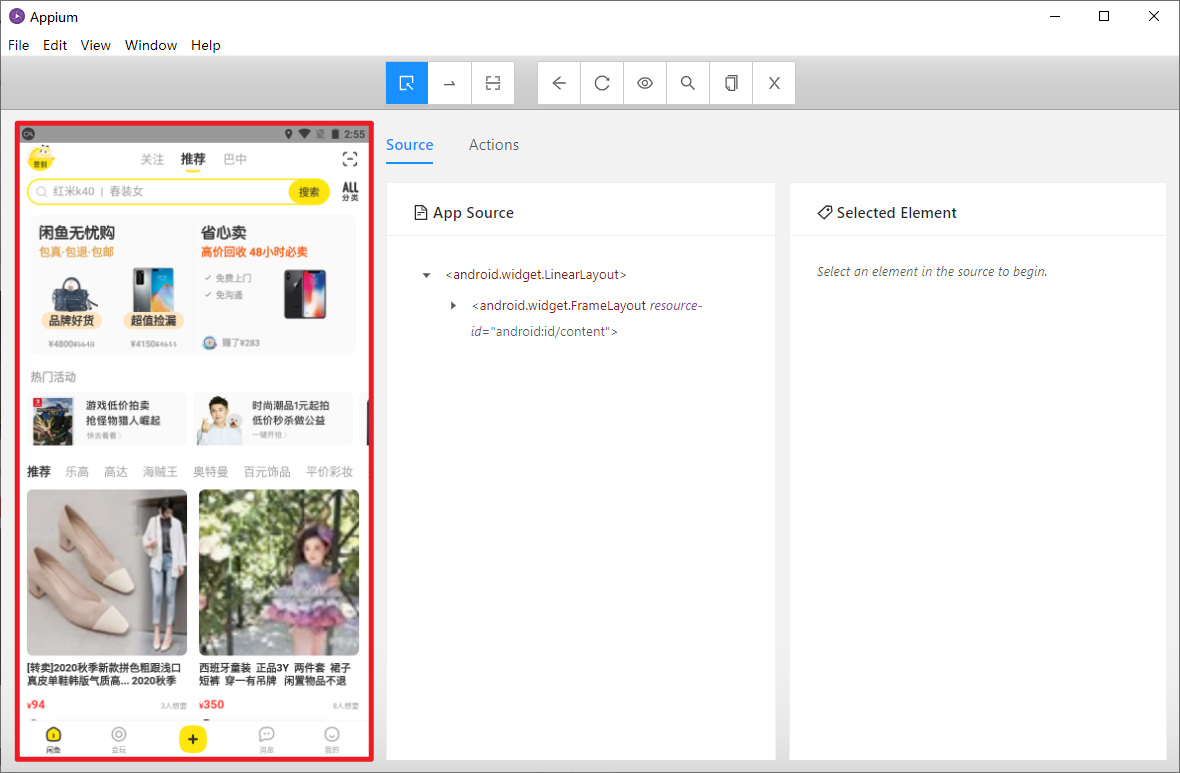Image resolution: width=1180 pixels, height=773 pixels.
Task: Click the Back arrow toolbar icon
Action: [x=559, y=83]
